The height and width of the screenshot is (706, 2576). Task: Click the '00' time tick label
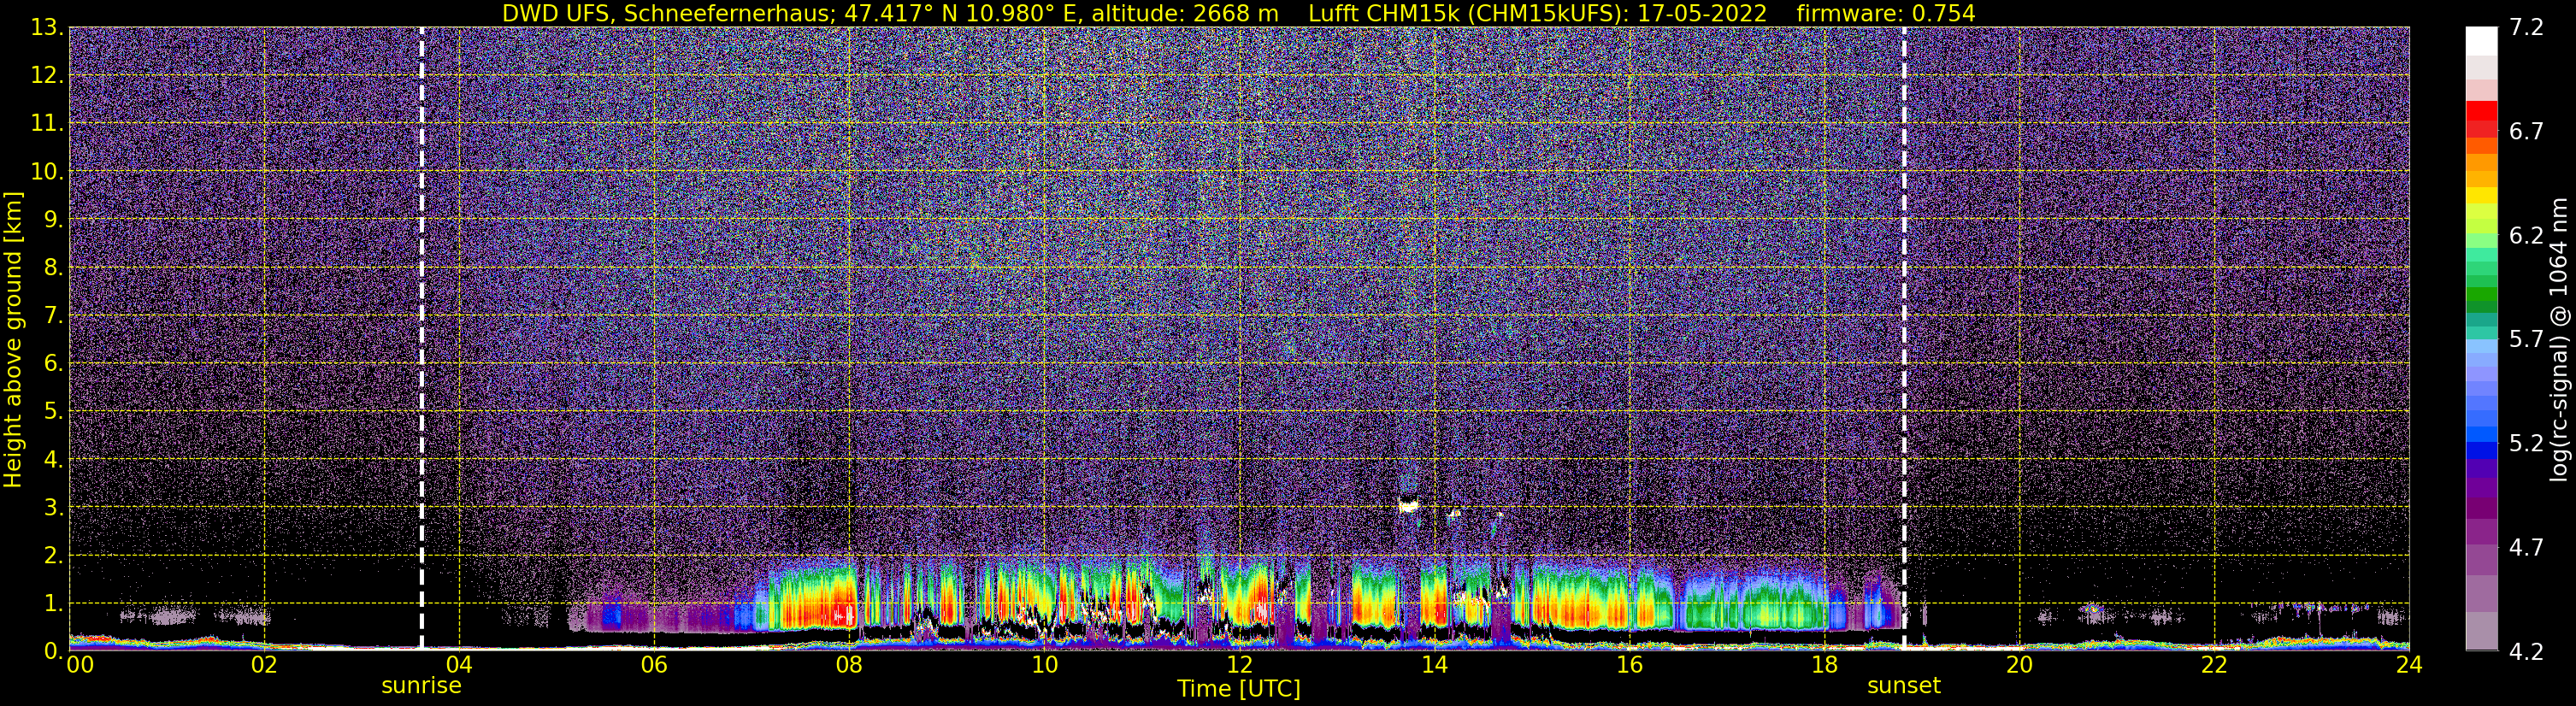[x=80, y=666]
